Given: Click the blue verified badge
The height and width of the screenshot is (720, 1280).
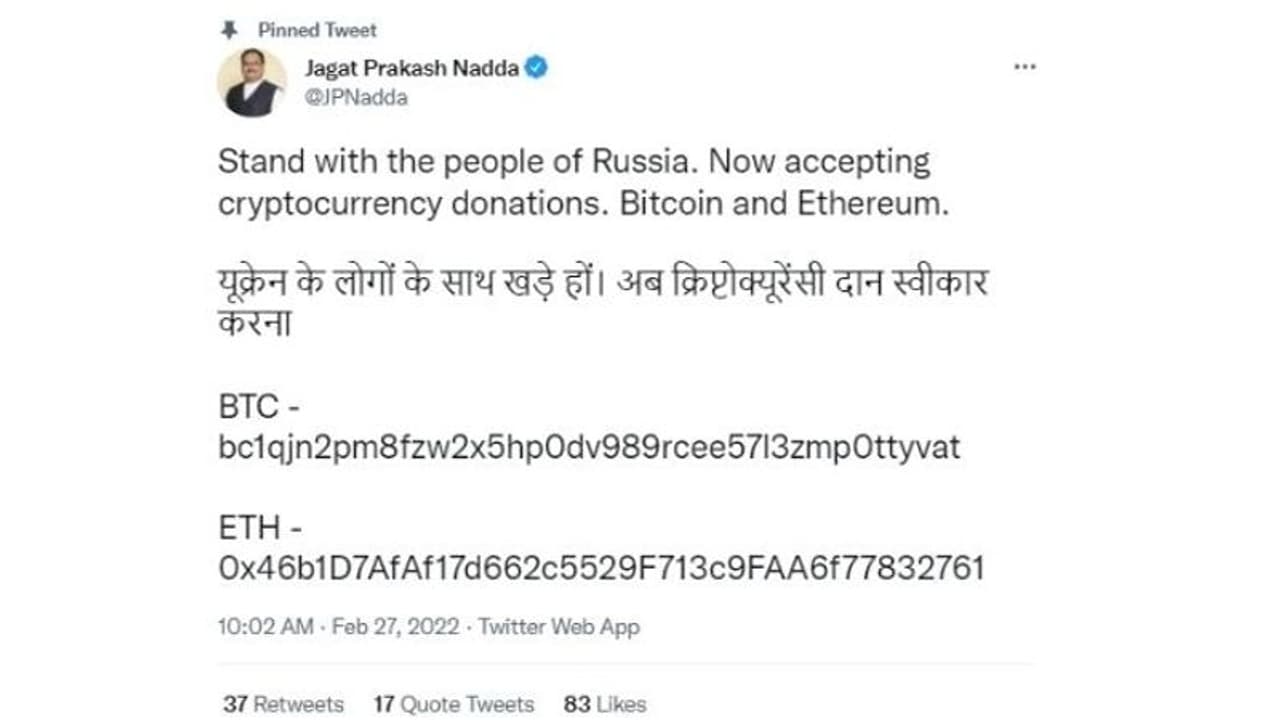Looking at the screenshot, I should (538, 68).
